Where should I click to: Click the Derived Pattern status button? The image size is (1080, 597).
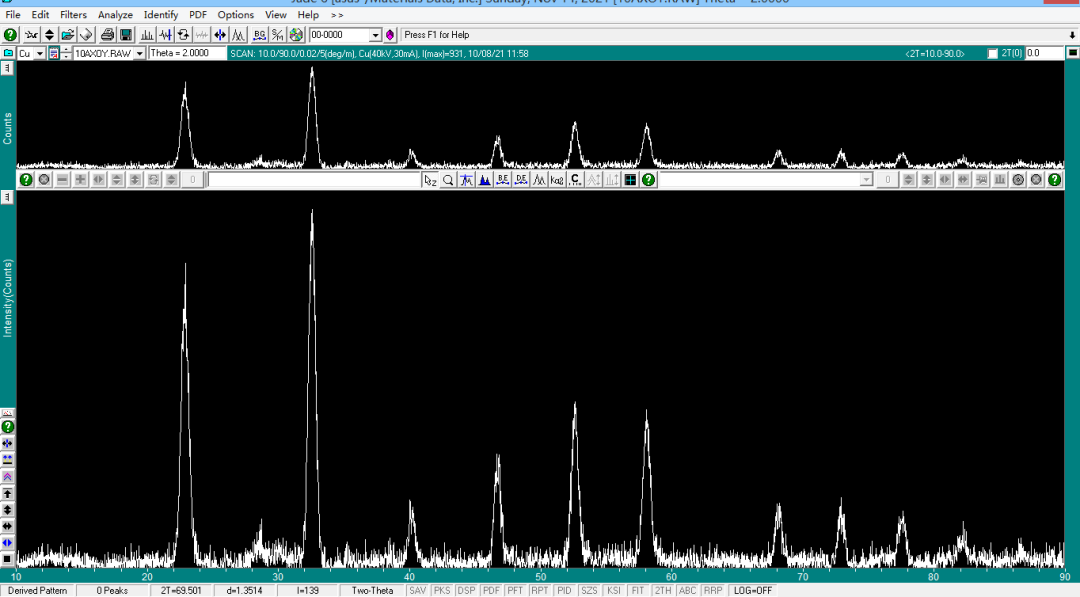tap(38, 591)
